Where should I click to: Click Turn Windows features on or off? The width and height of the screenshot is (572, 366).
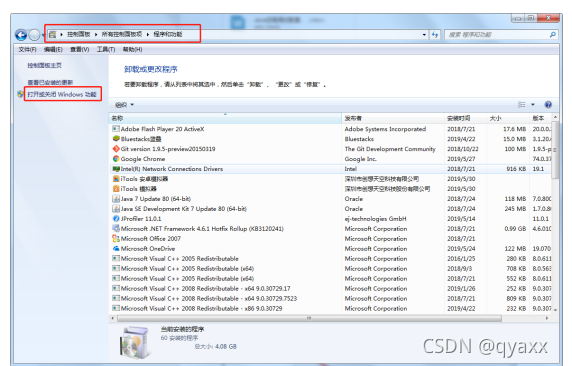coord(62,94)
